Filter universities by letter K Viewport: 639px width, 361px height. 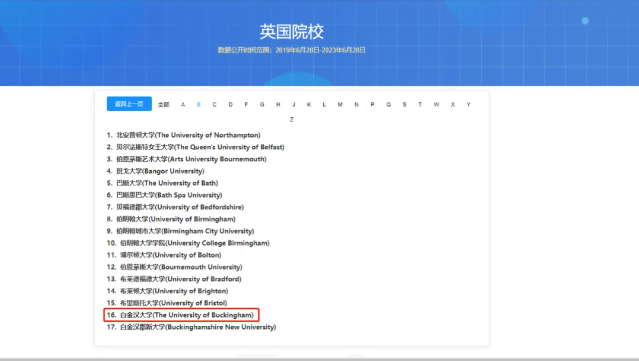(x=309, y=105)
